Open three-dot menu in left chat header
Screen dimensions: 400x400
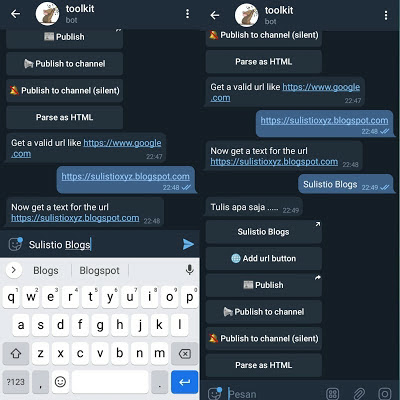[188, 14]
